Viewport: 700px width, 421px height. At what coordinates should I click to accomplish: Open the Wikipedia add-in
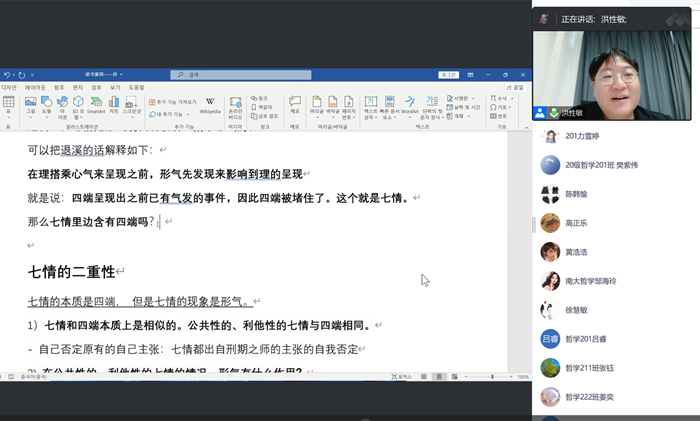(x=210, y=105)
